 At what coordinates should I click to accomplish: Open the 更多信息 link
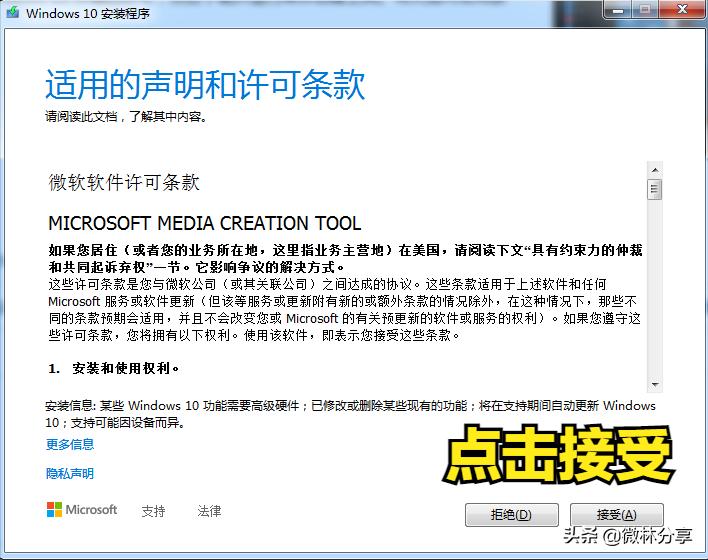70,444
